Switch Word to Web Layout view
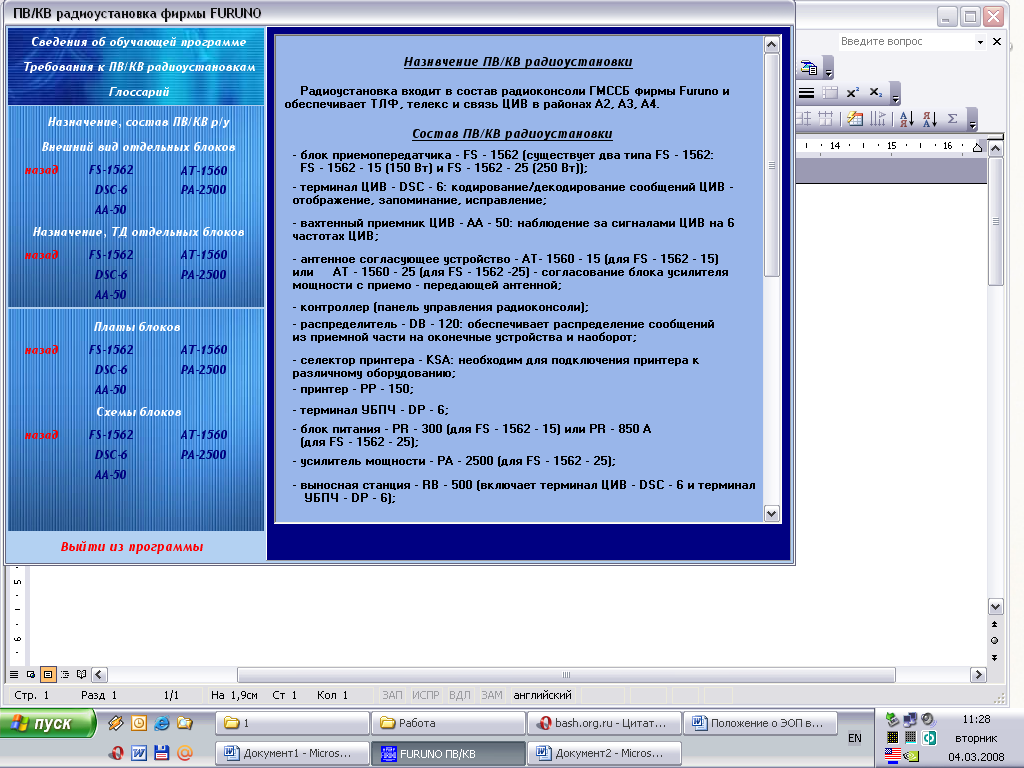 pos(31,675)
